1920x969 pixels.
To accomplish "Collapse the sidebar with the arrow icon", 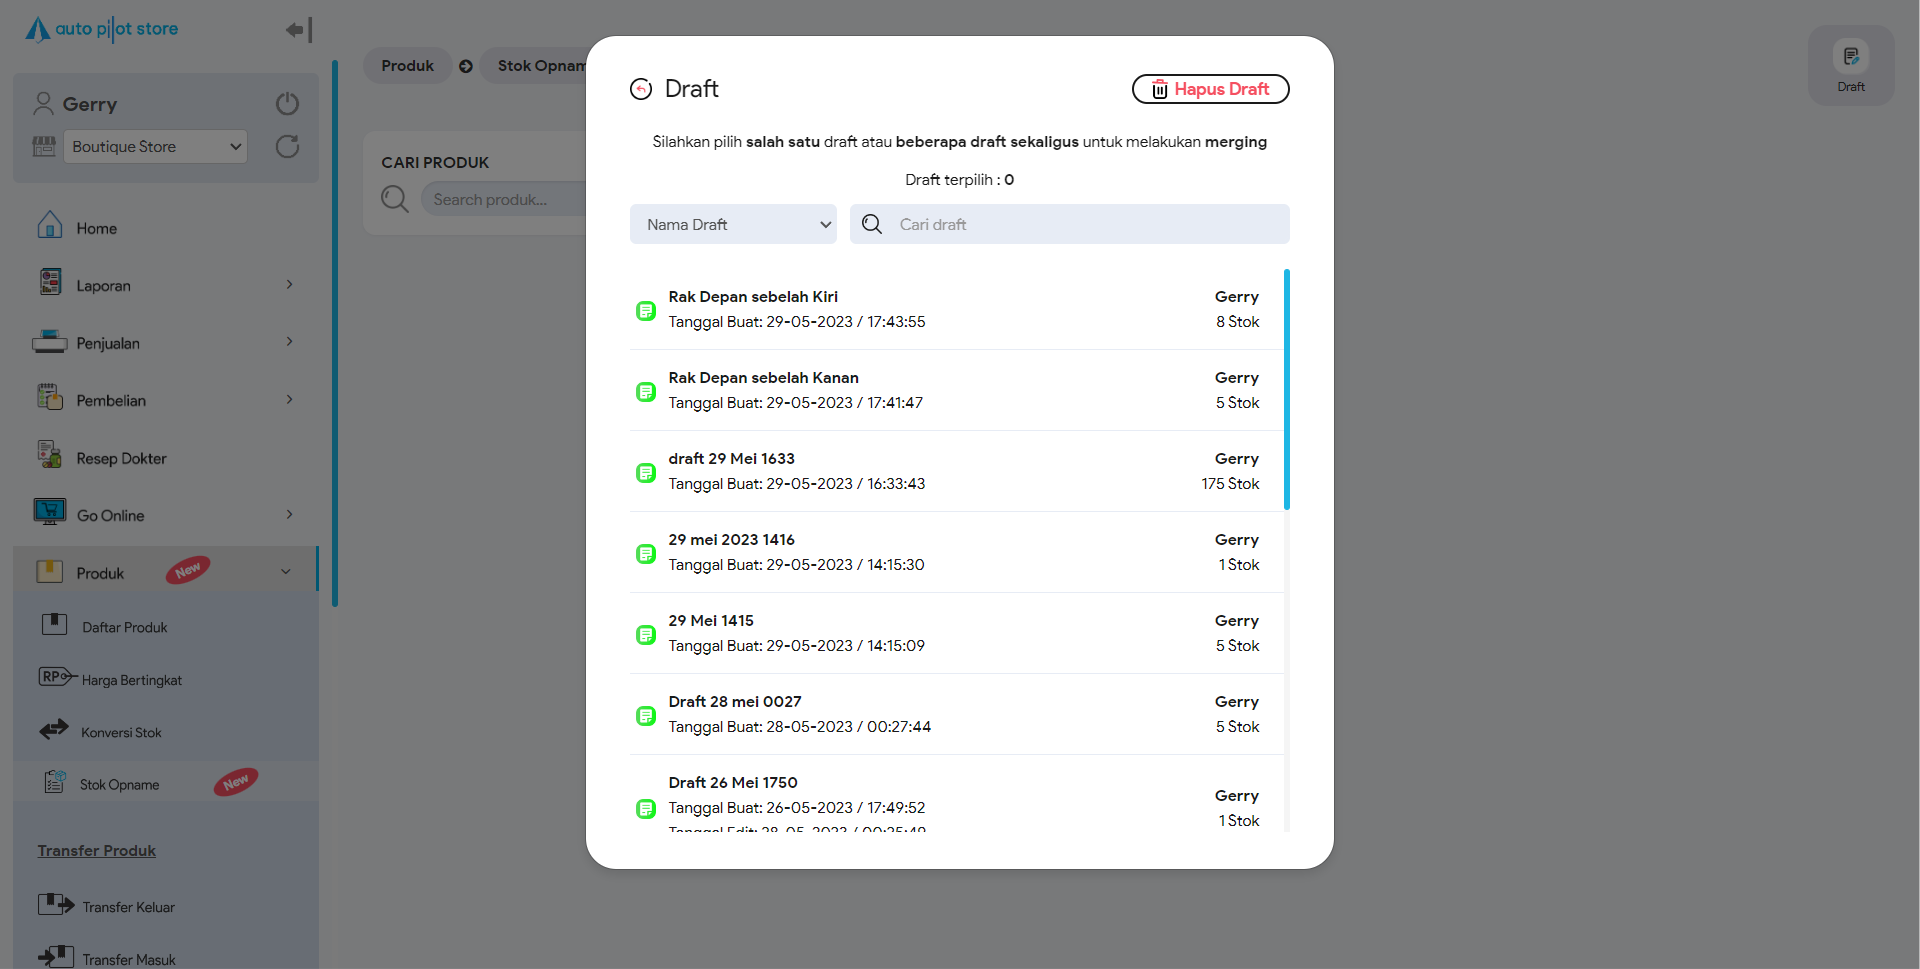I will tap(298, 30).
